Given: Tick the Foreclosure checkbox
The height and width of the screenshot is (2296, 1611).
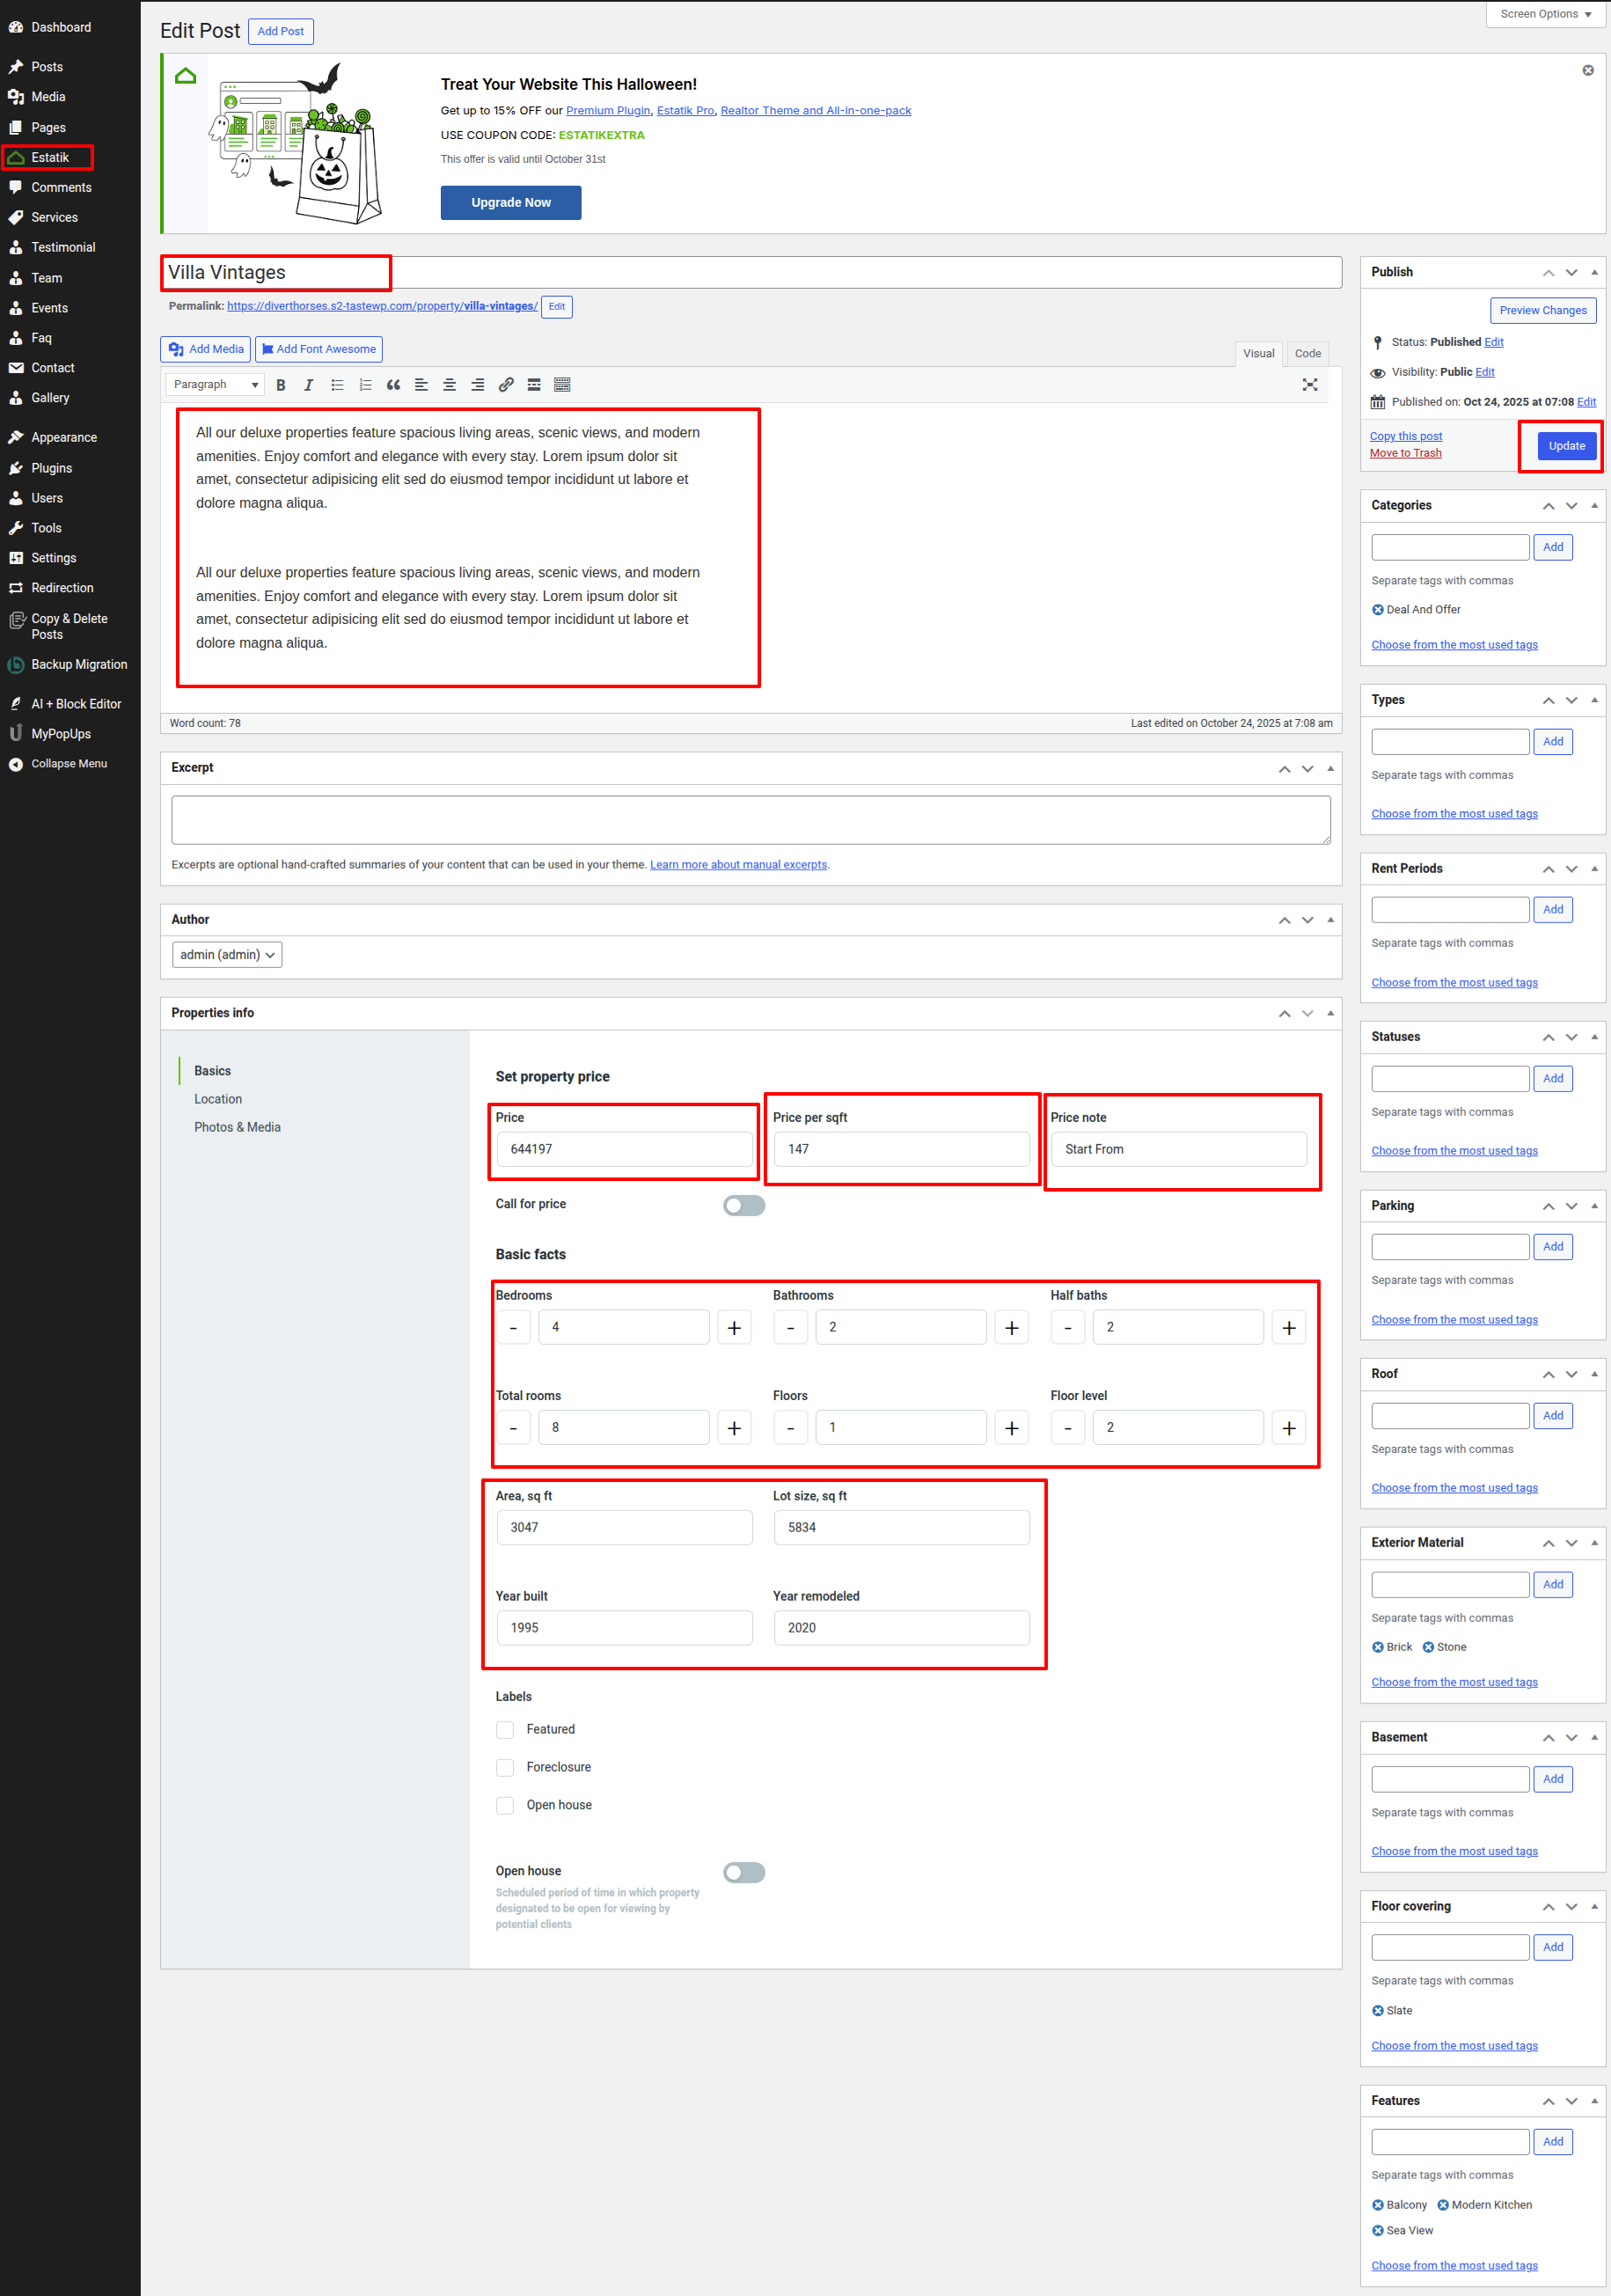Looking at the screenshot, I should pyautogui.click(x=505, y=1767).
